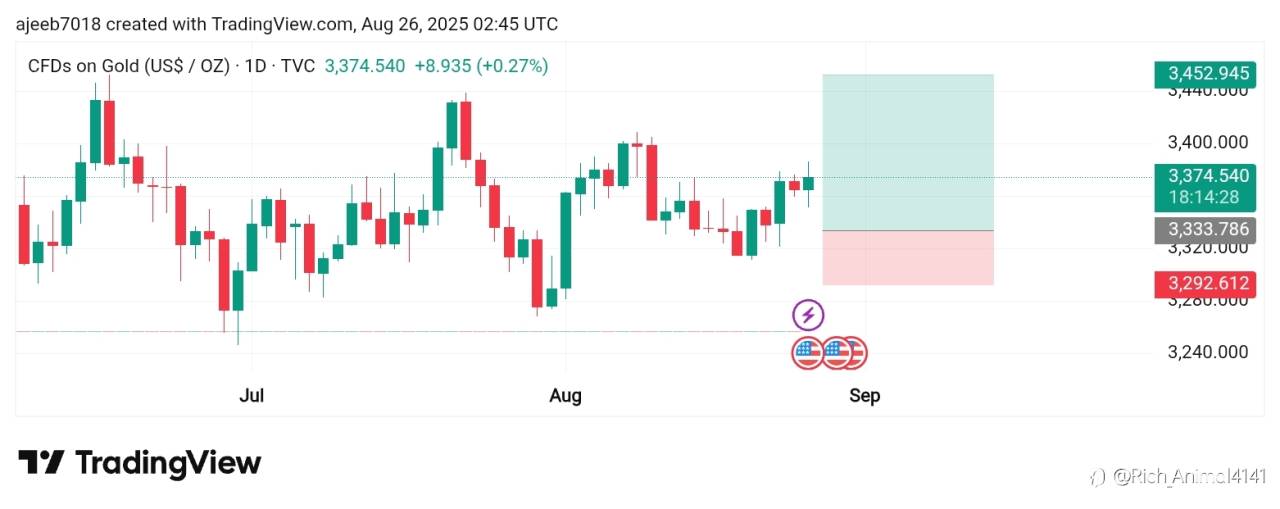Select the green 3,452.945 target price label
The image size is (1280, 509).
1203,73
